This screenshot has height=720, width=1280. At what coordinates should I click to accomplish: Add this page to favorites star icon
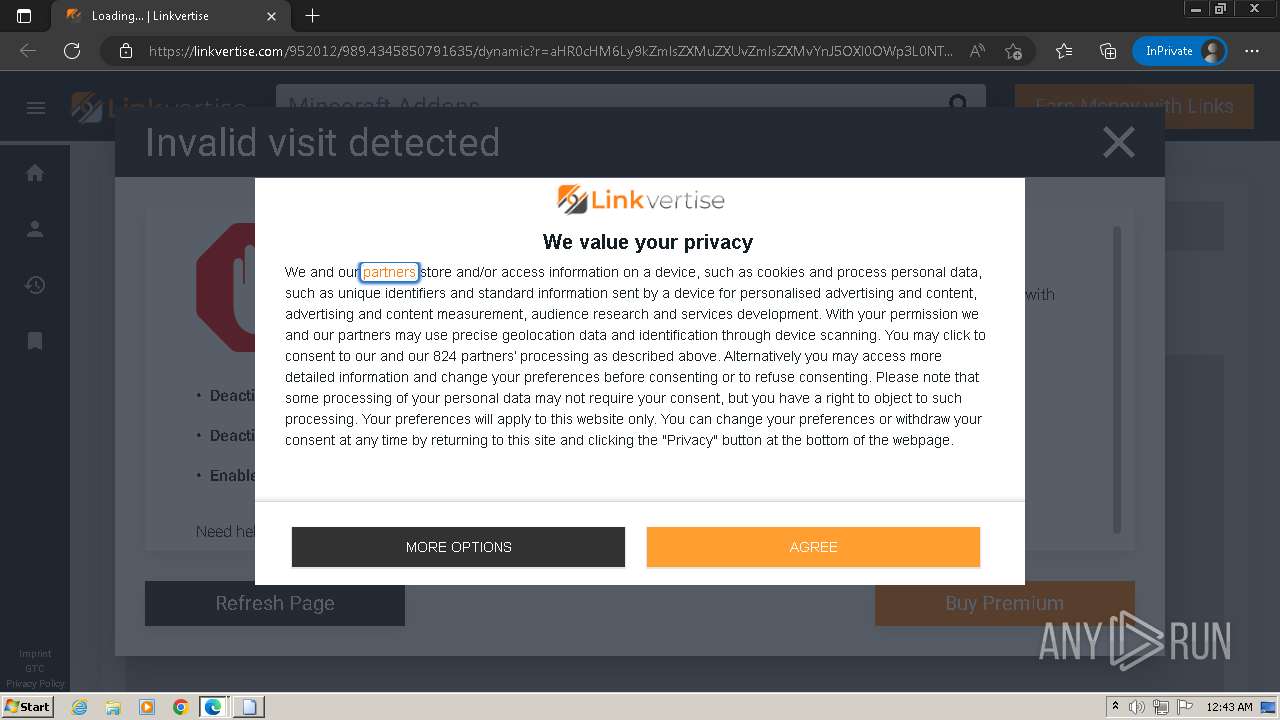click(x=1013, y=51)
